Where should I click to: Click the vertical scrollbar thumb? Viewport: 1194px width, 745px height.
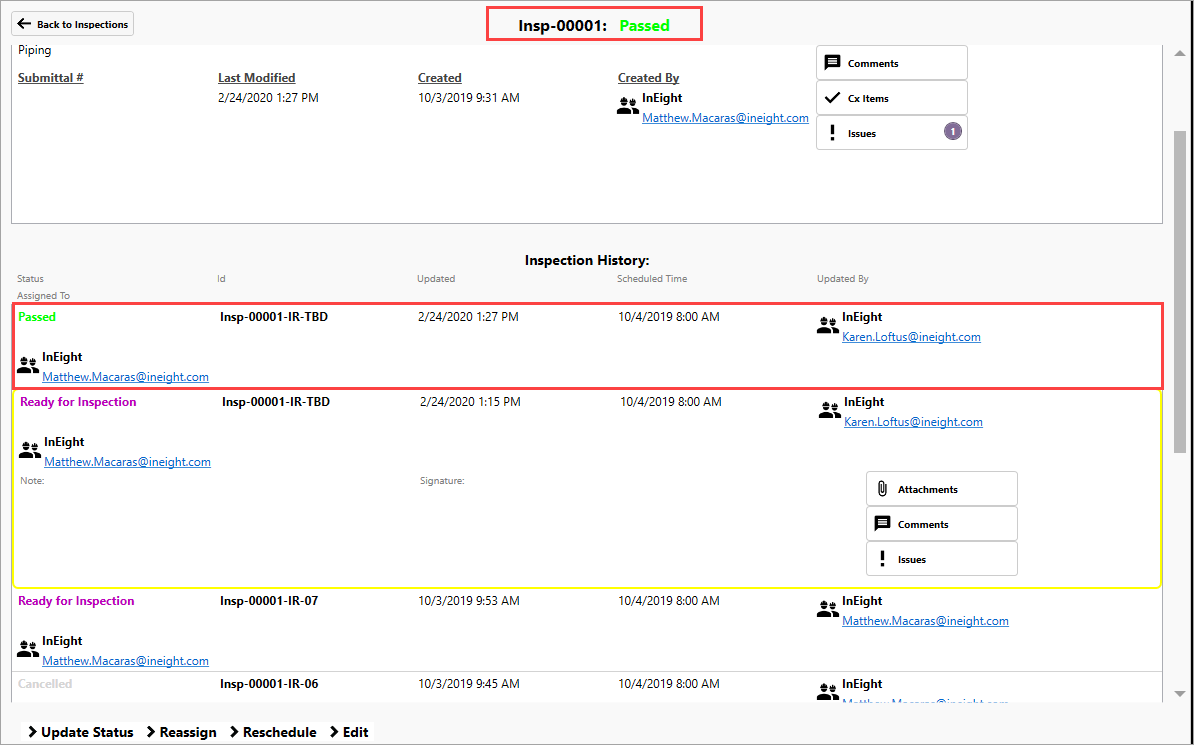tap(1180, 290)
